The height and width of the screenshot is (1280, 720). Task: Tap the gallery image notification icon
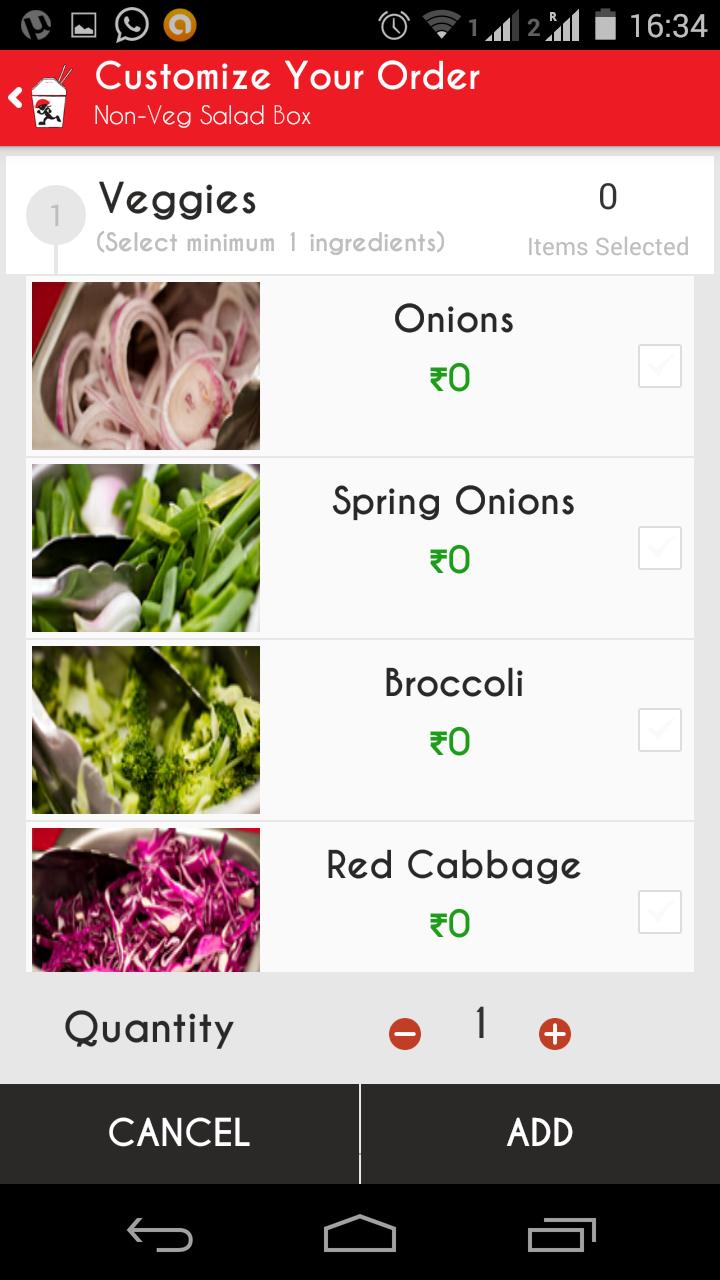pos(84,25)
